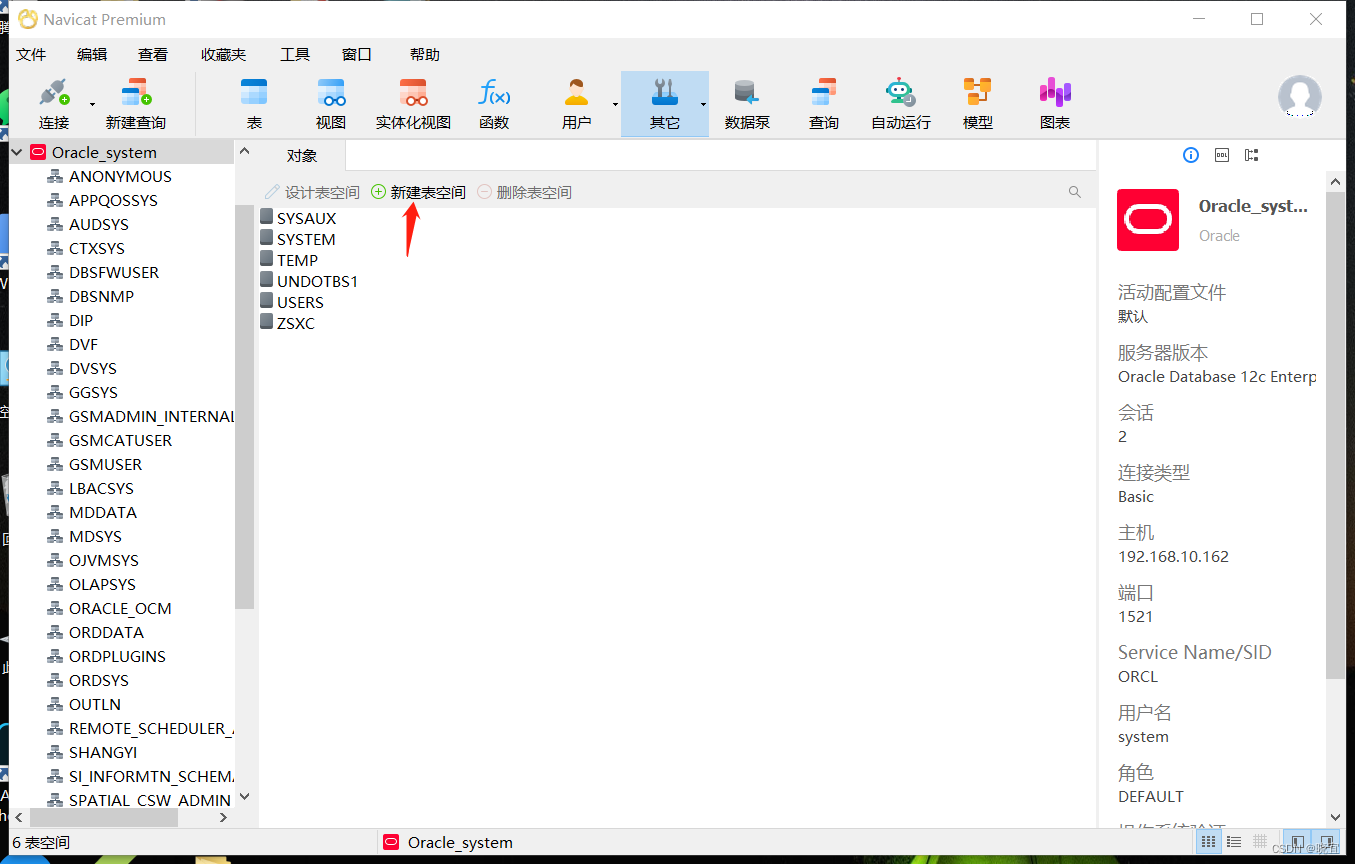Select the TEMP tablespace

click(x=289, y=260)
